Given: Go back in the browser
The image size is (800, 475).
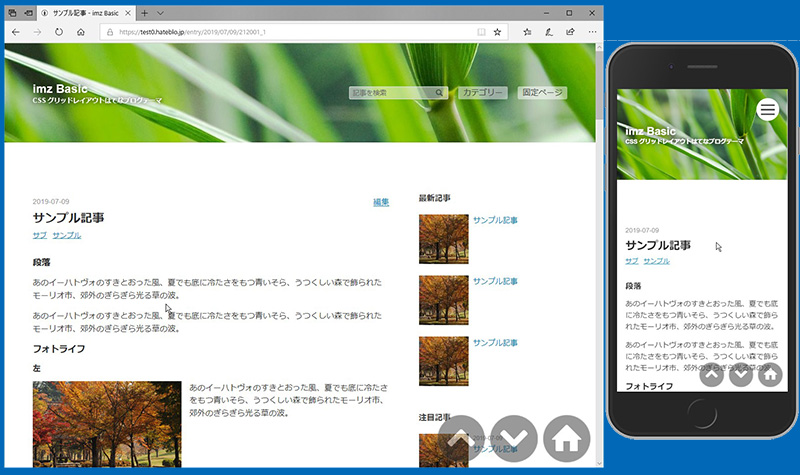Looking at the screenshot, I should (16, 32).
